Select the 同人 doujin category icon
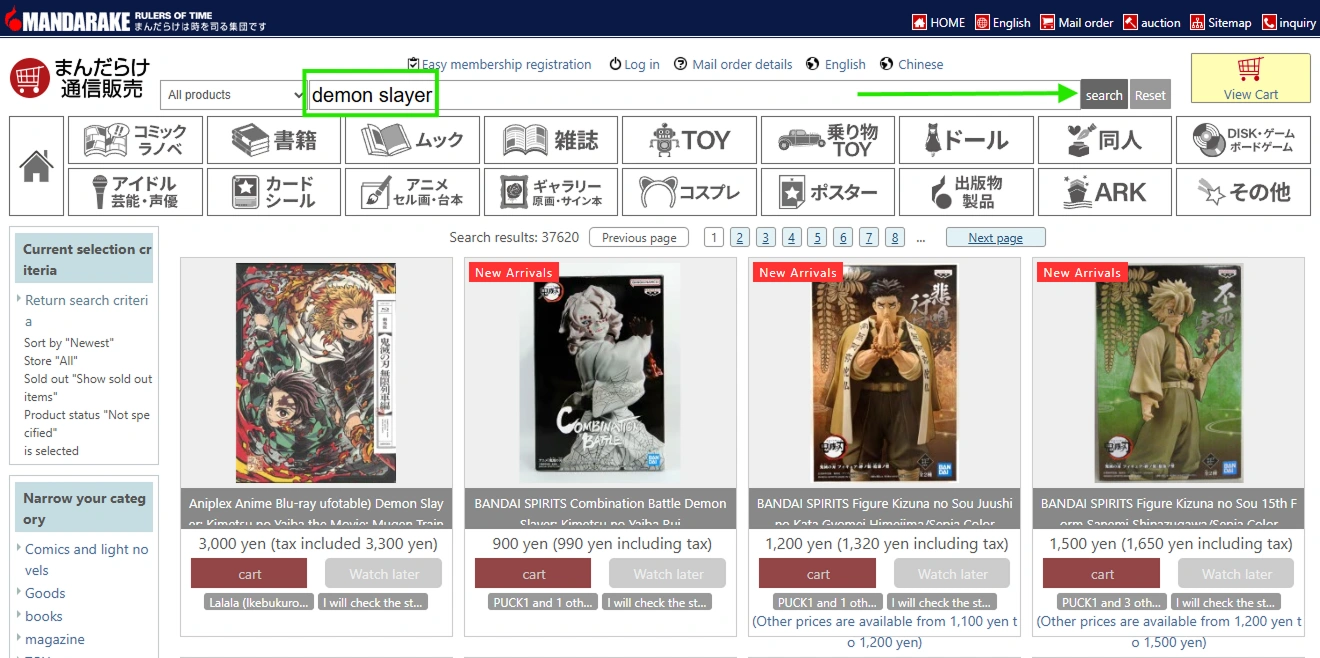The image size is (1320, 658). tap(1105, 139)
